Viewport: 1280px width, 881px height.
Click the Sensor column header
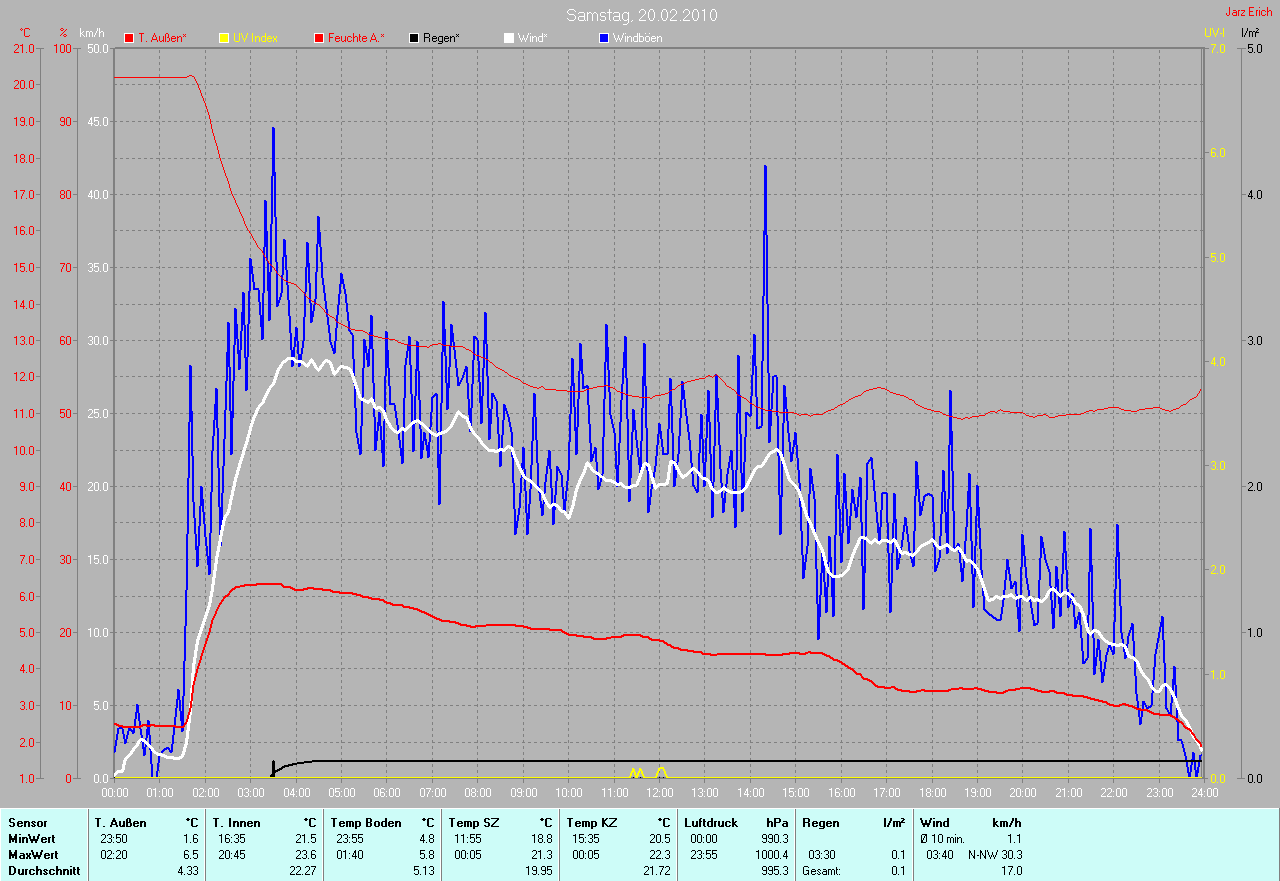pyautogui.click(x=27, y=822)
